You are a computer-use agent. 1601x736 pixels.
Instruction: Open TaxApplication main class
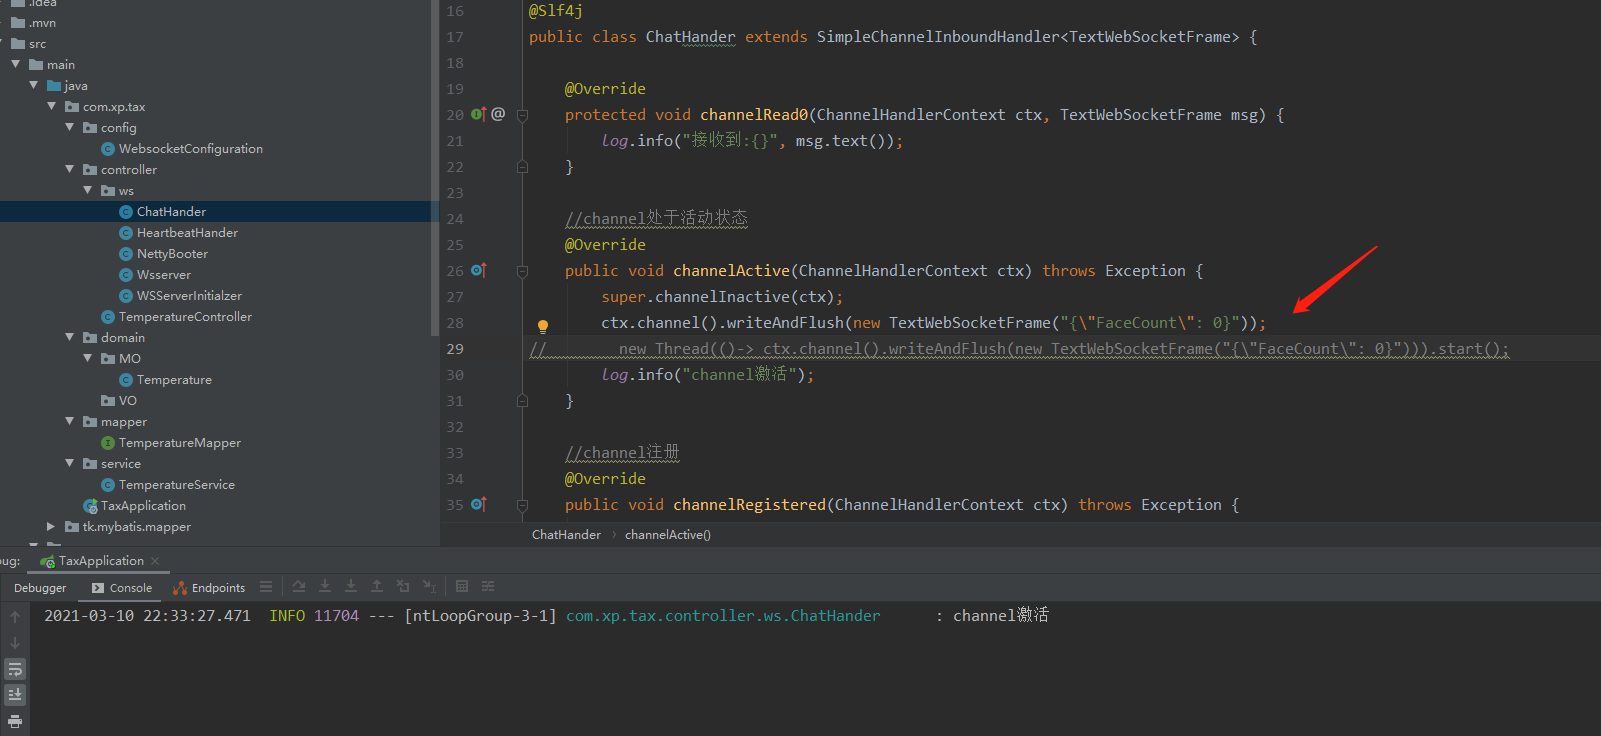point(143,506)
